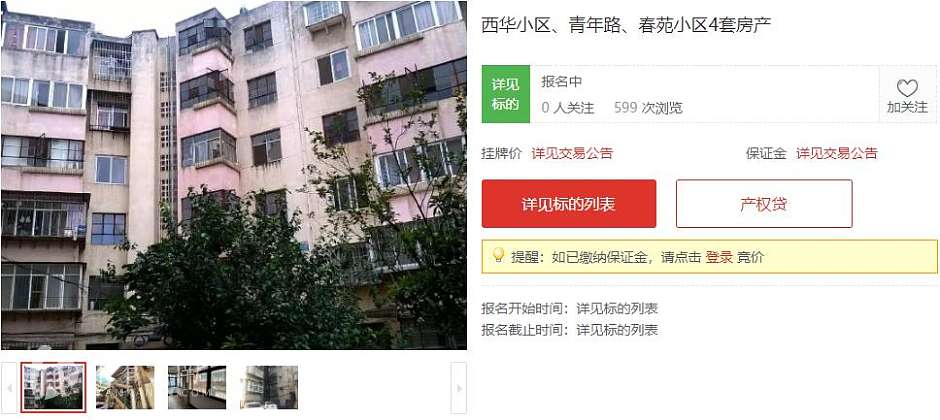
Task: Click the 登录 login link
Action: point(719,257)
